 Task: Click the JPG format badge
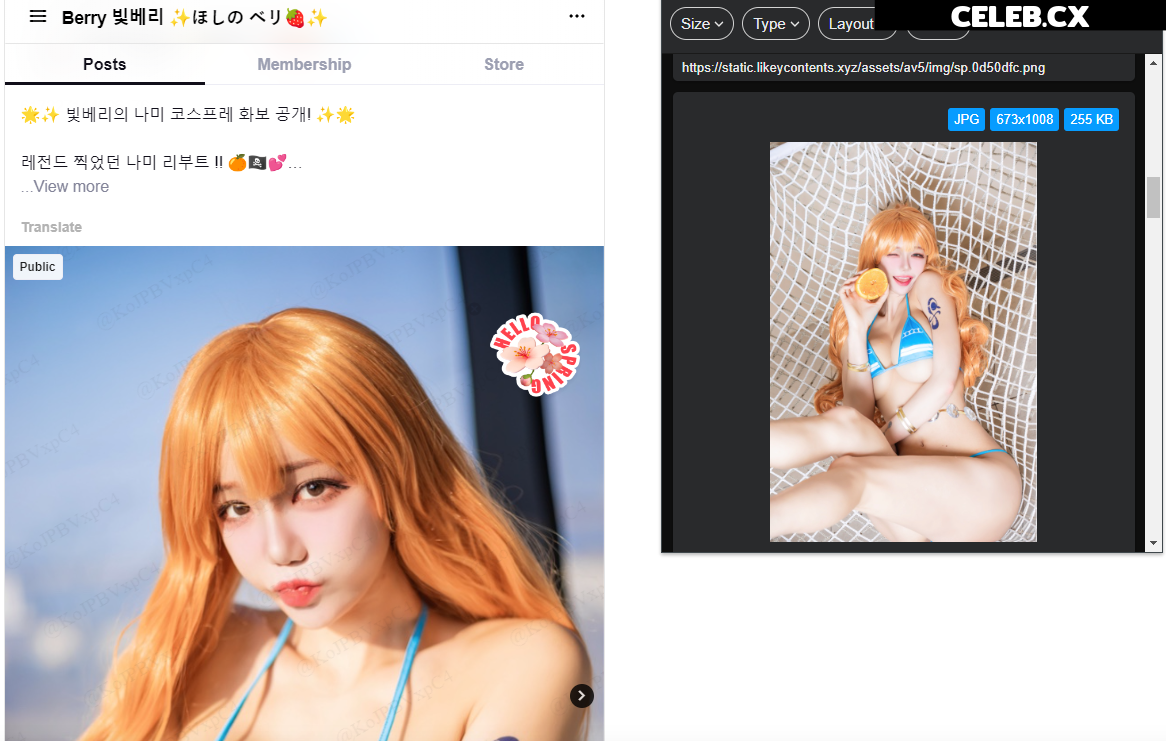click(x=967, y=119)
